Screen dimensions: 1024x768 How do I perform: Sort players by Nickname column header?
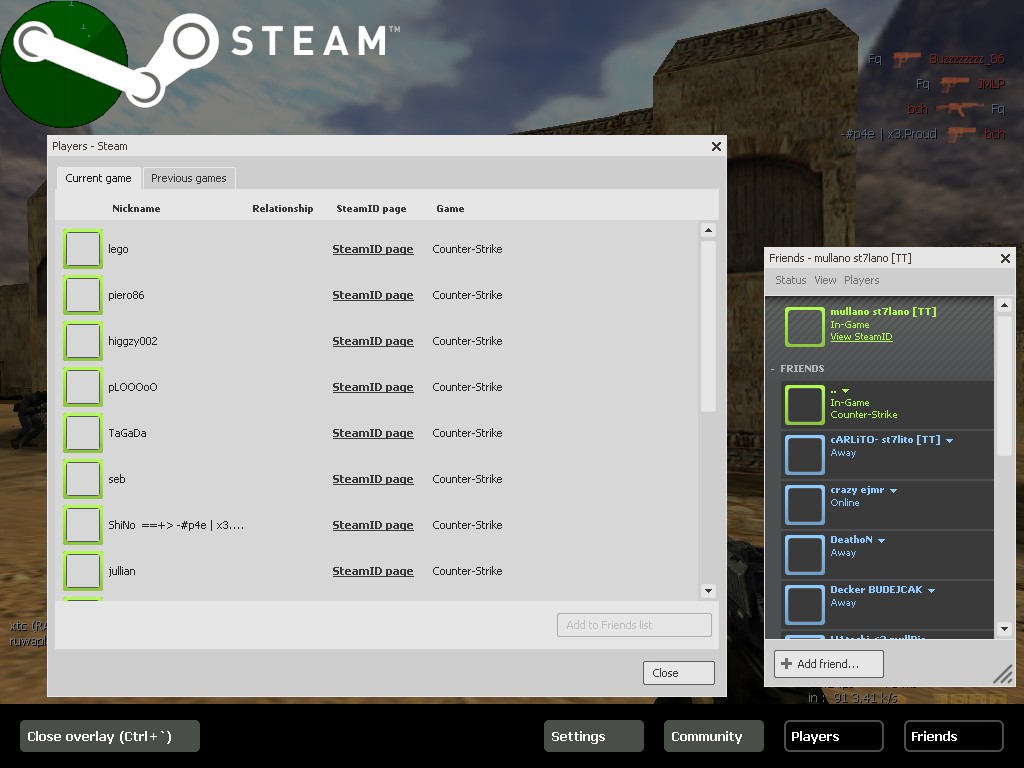(136, 208)
